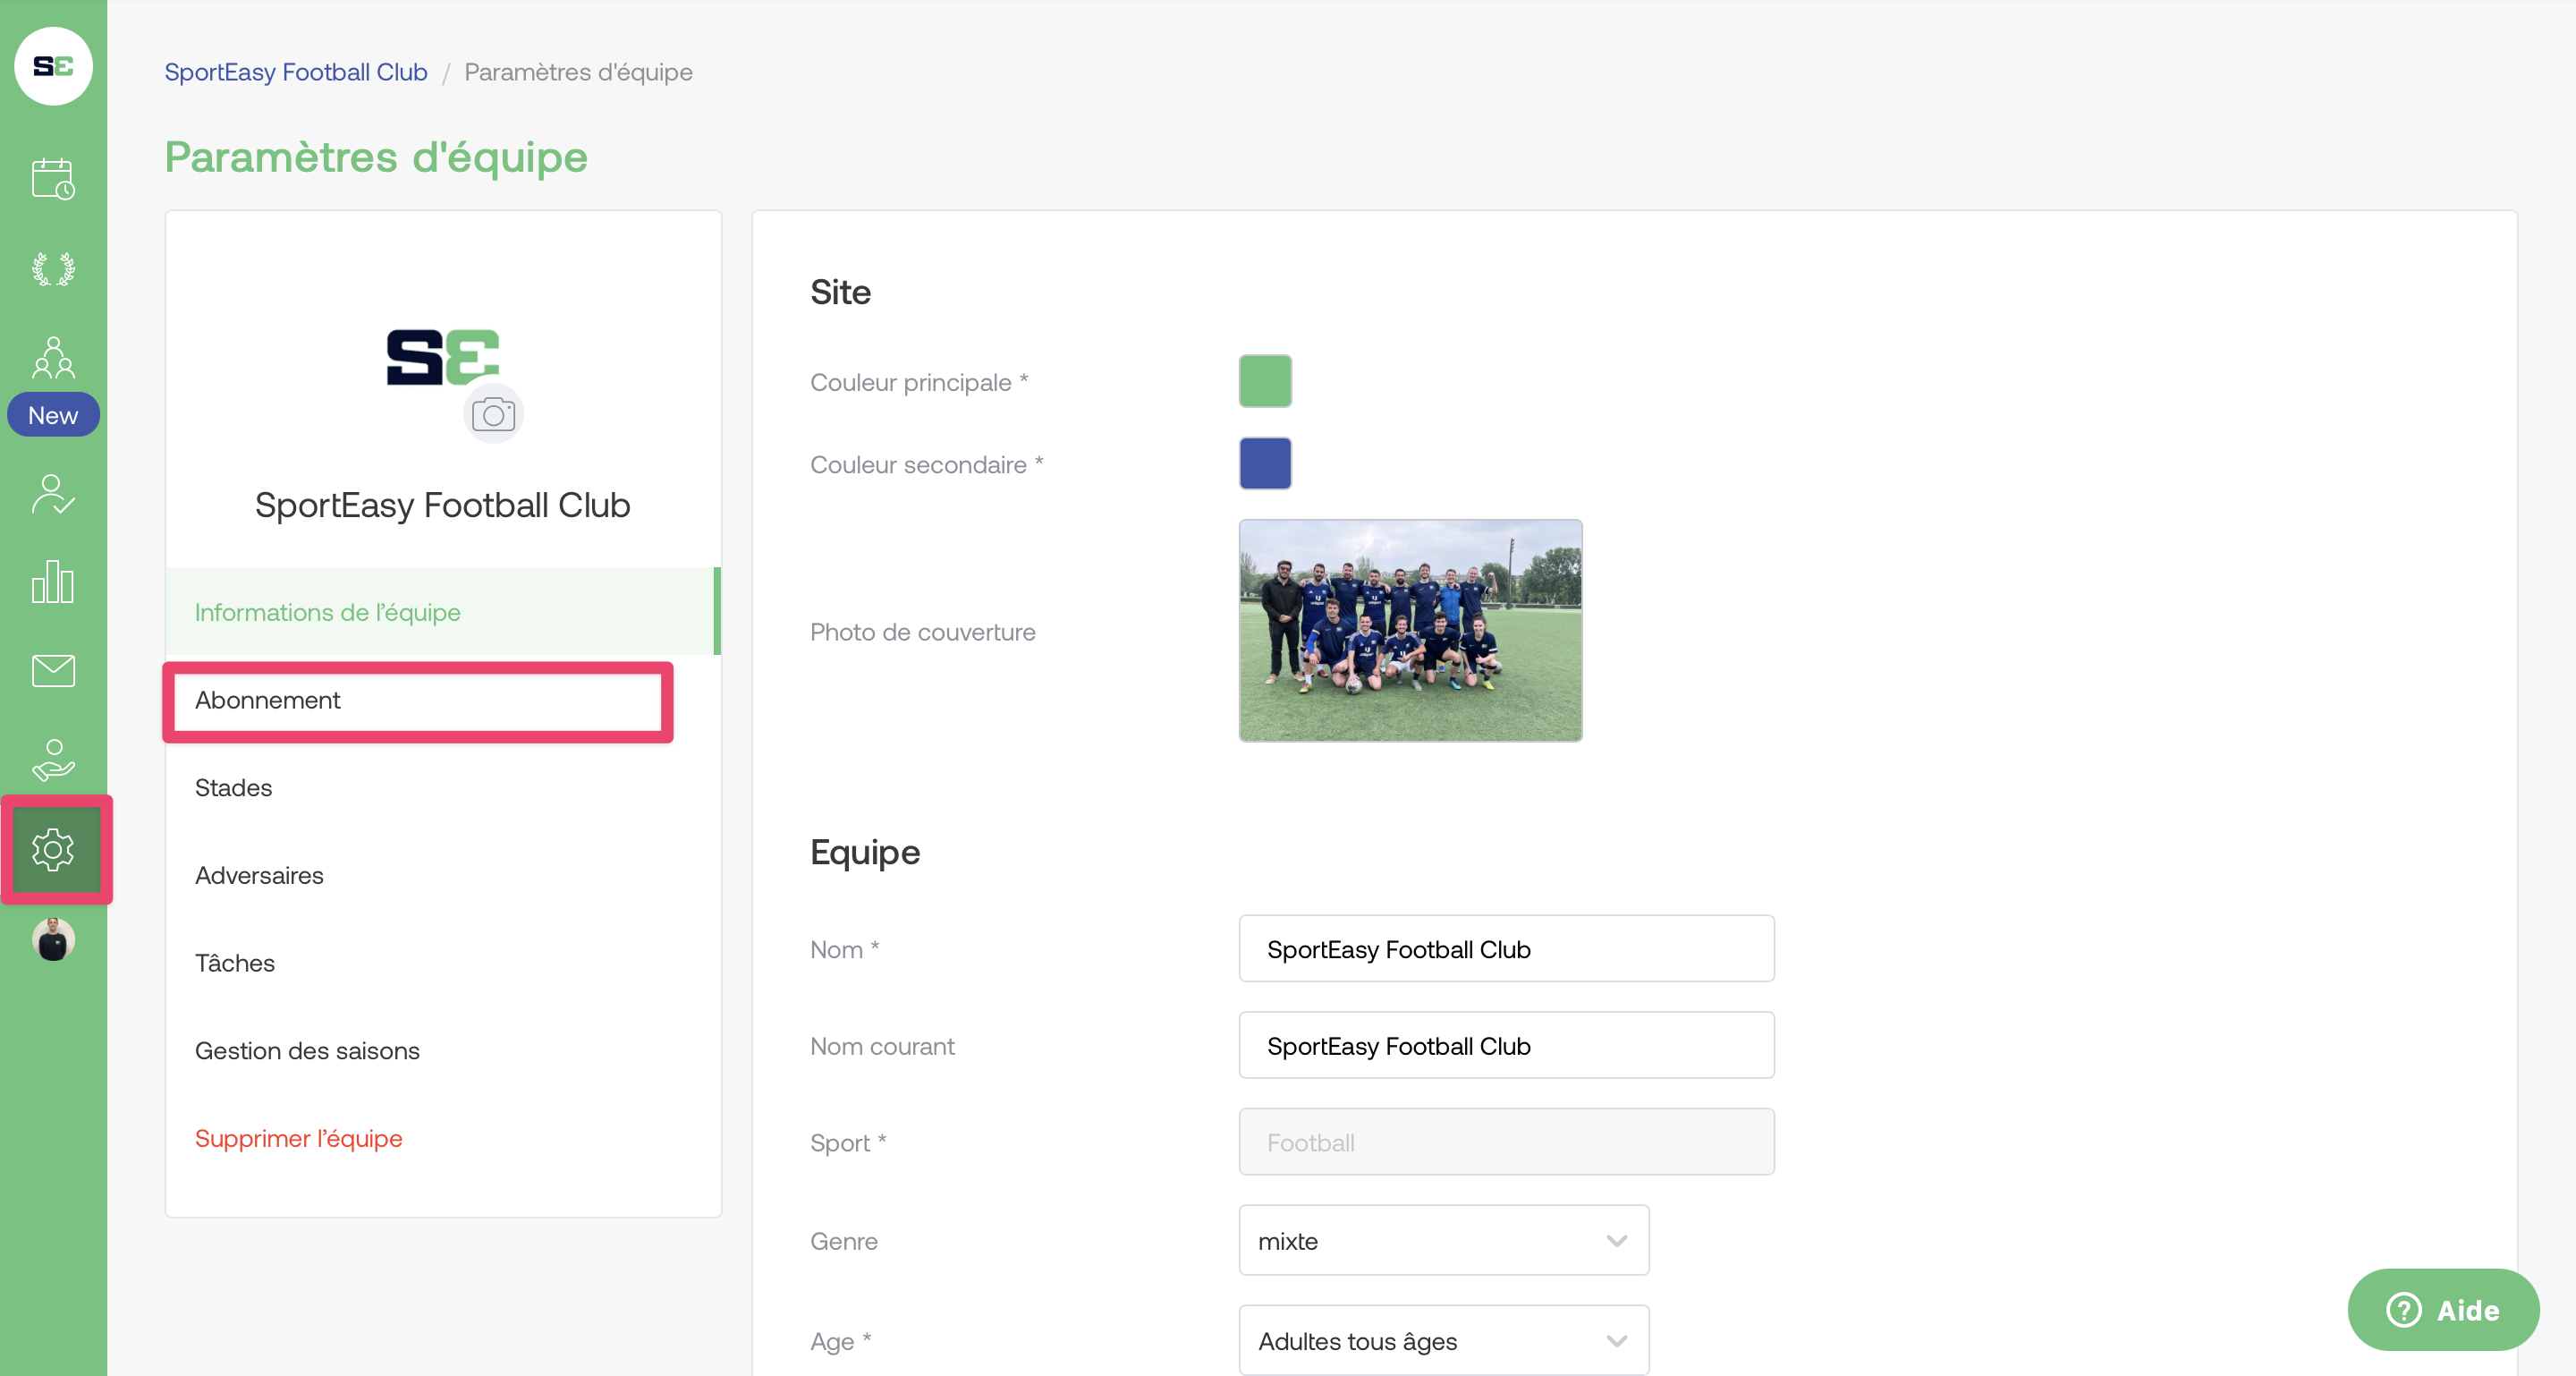
Task: Open the user profile avatar
Action: coord(53,939)
